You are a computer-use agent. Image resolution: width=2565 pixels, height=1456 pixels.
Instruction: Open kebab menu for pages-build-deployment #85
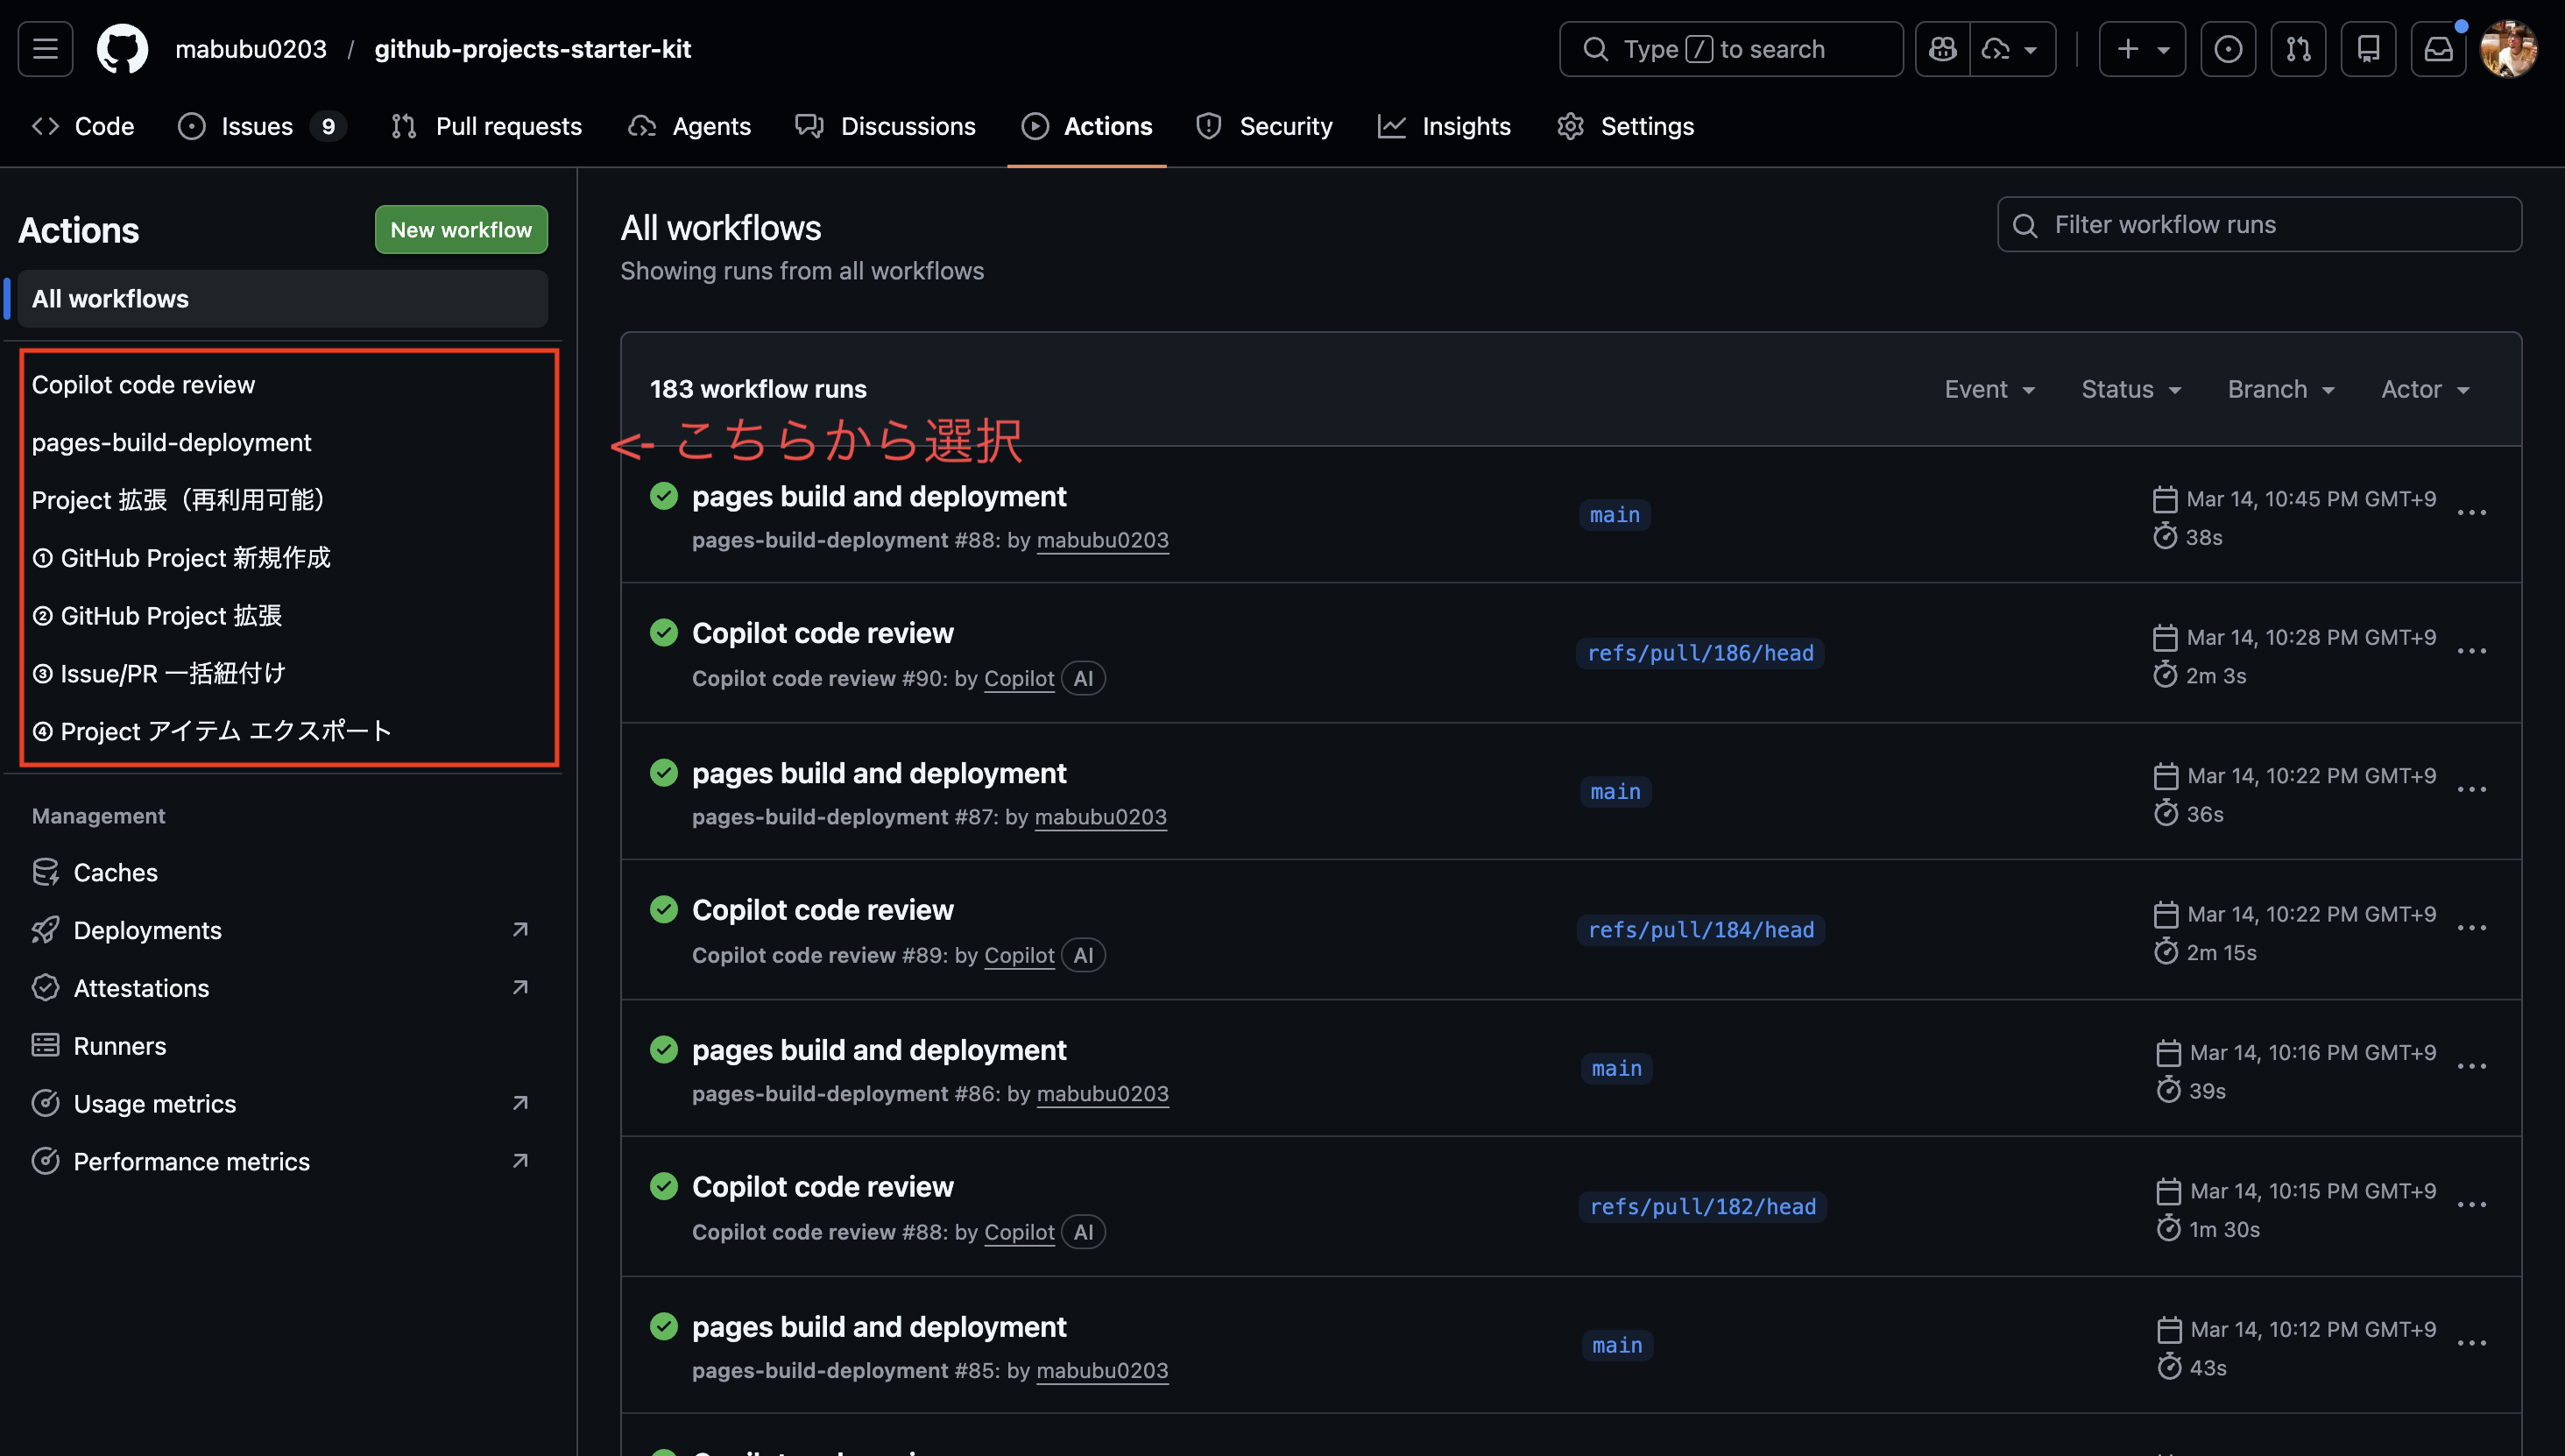(2472, 1344)
